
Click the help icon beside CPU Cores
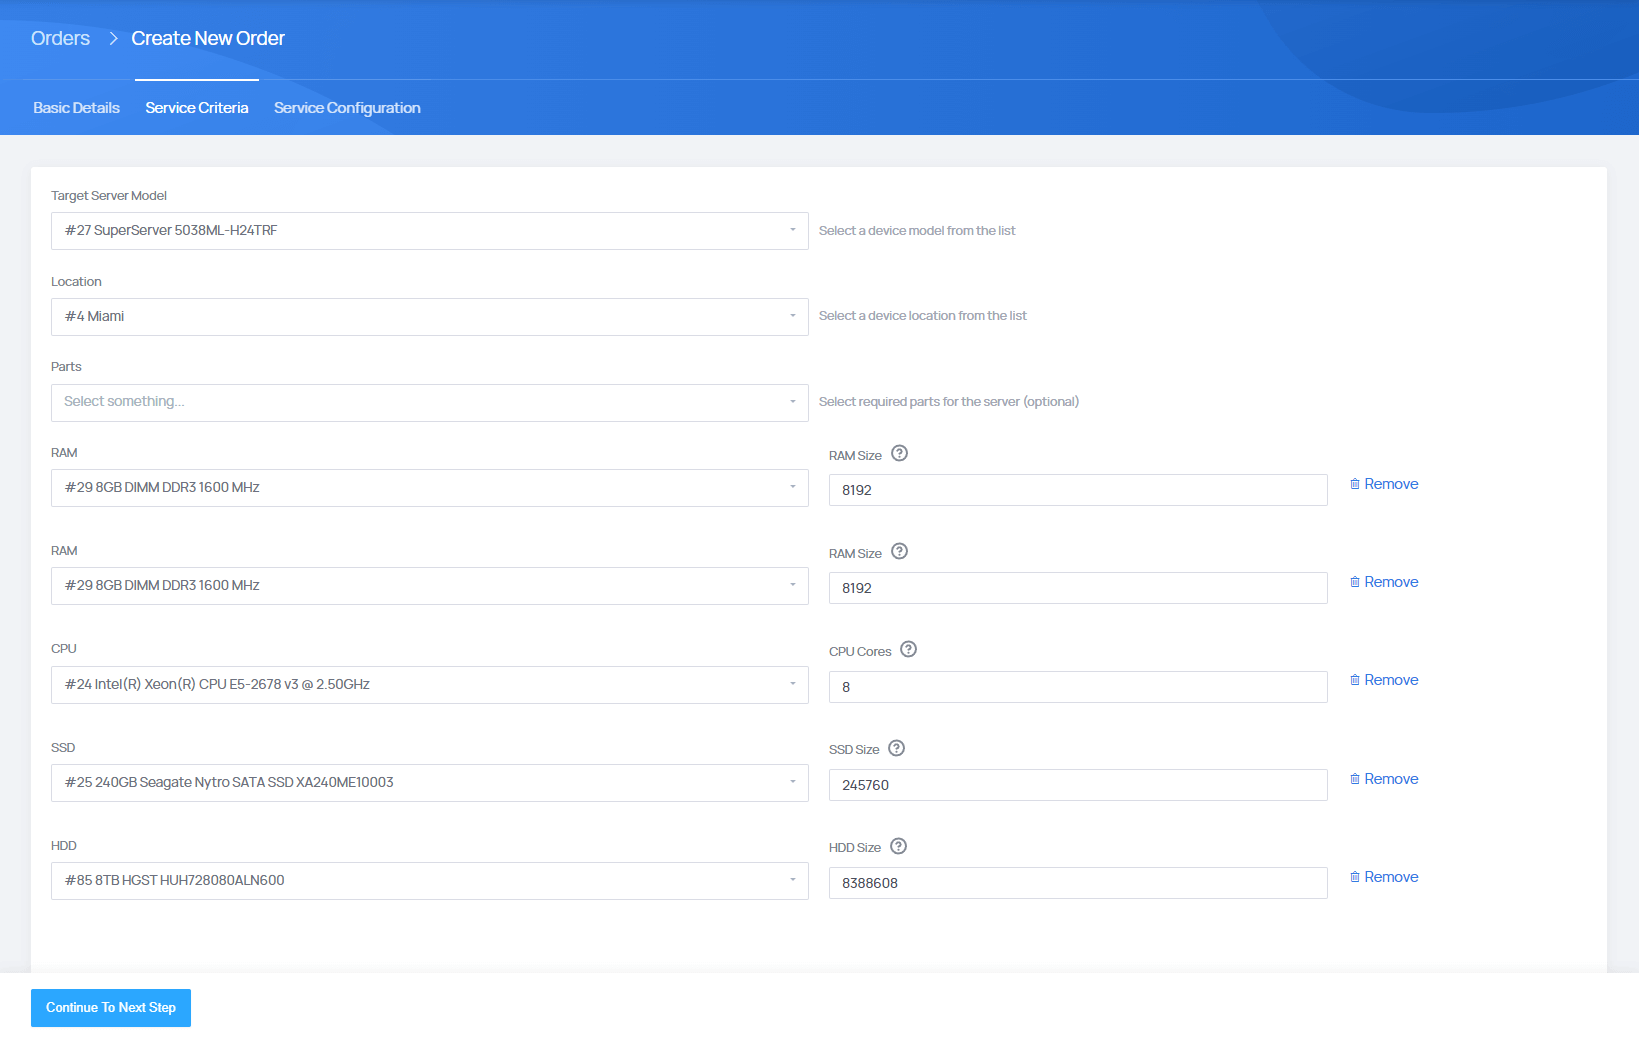coord(908,650)
